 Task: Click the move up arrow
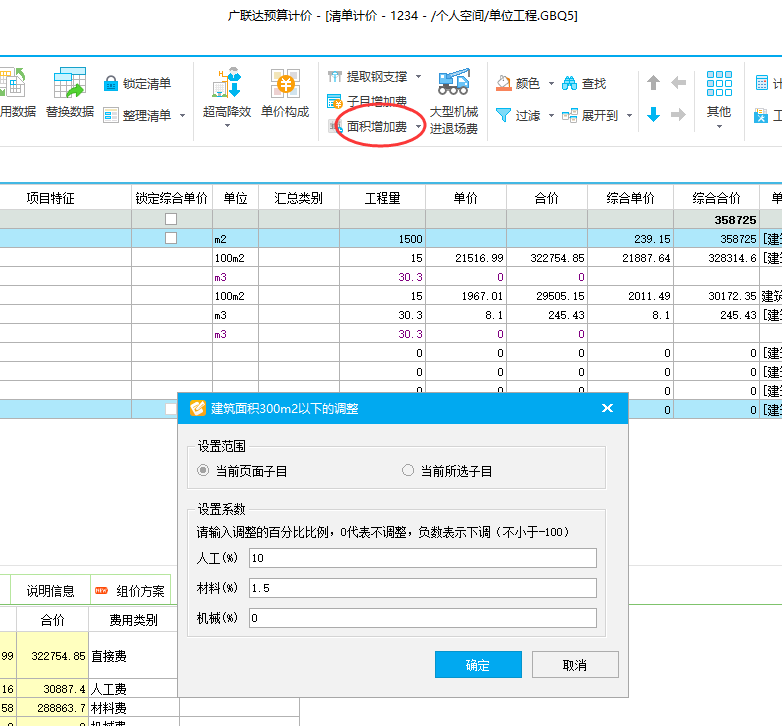(x=653, y=82)
